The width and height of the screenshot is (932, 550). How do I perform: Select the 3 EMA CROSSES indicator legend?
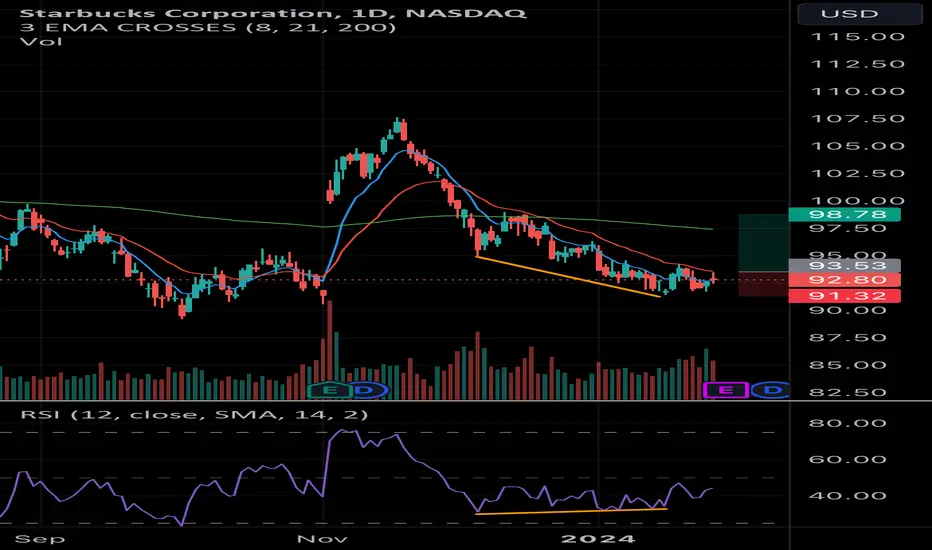(x=208, y=27)
